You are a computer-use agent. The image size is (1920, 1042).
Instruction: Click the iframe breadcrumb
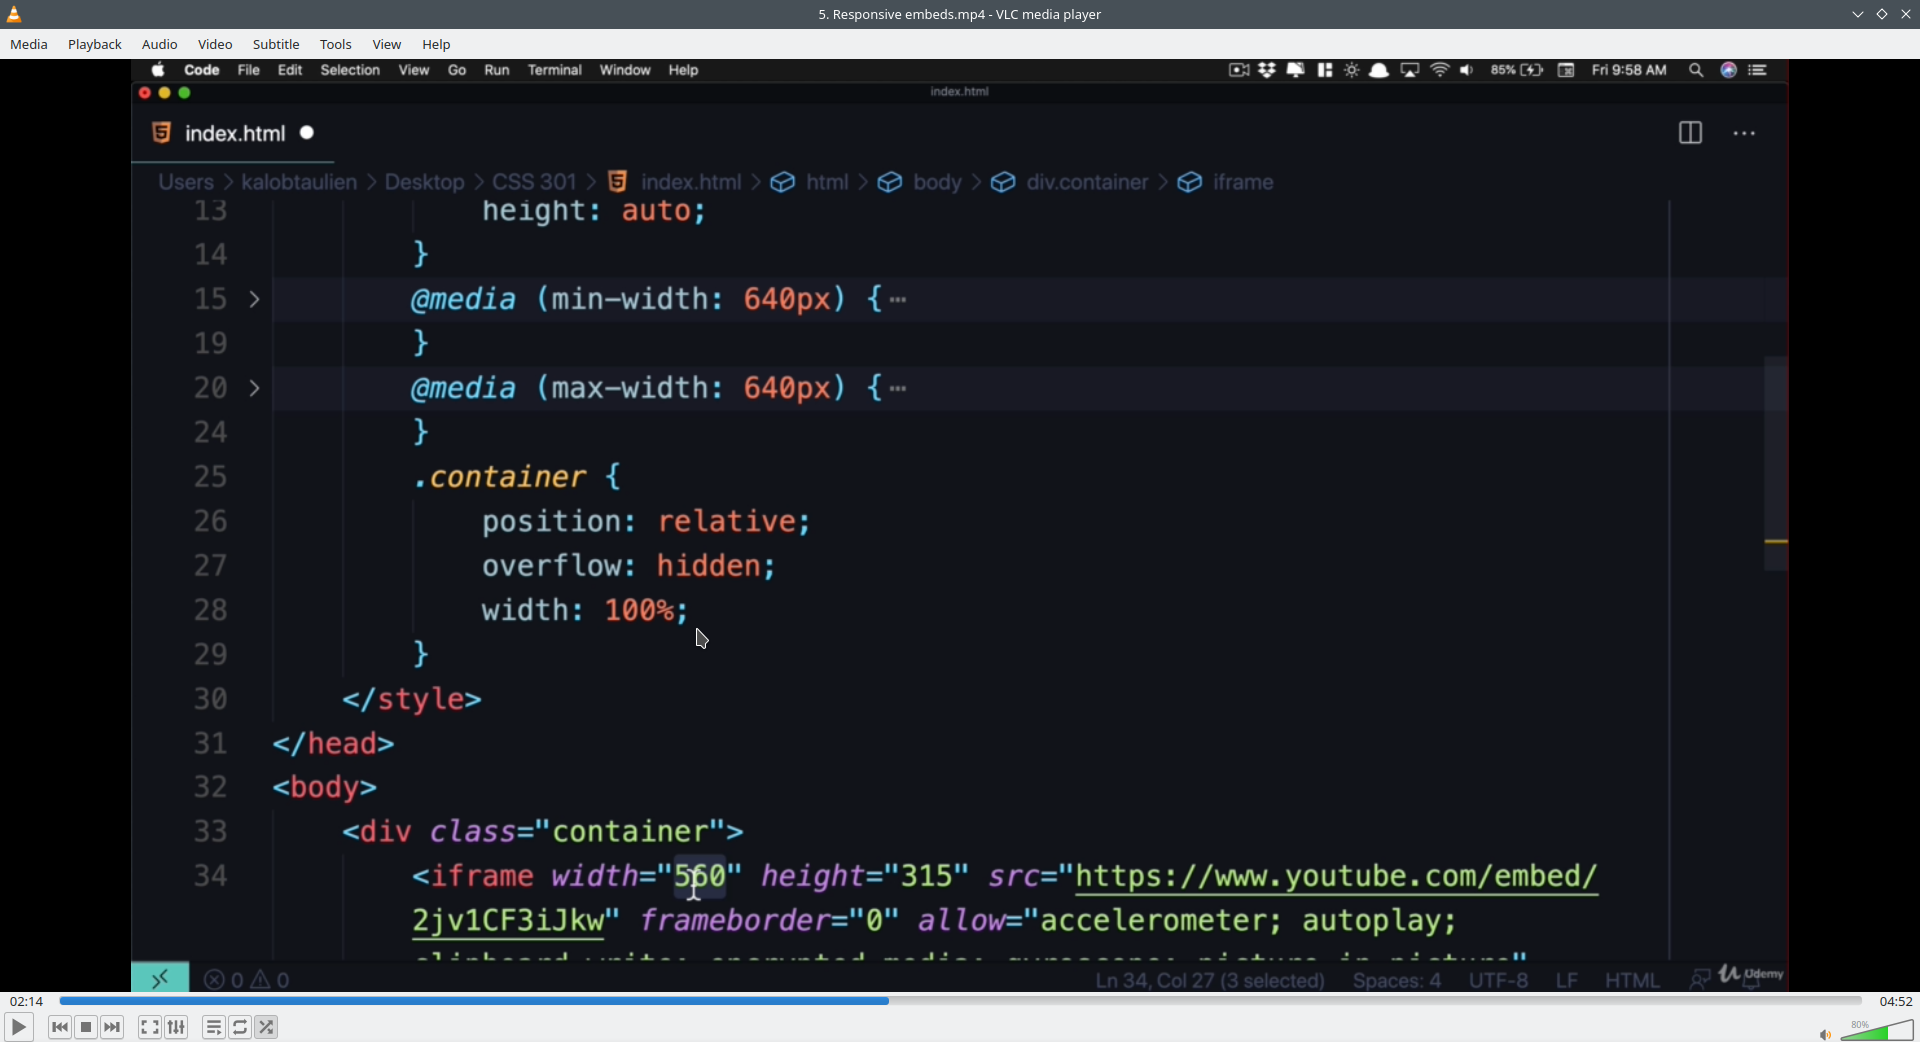pos(1243,182)
